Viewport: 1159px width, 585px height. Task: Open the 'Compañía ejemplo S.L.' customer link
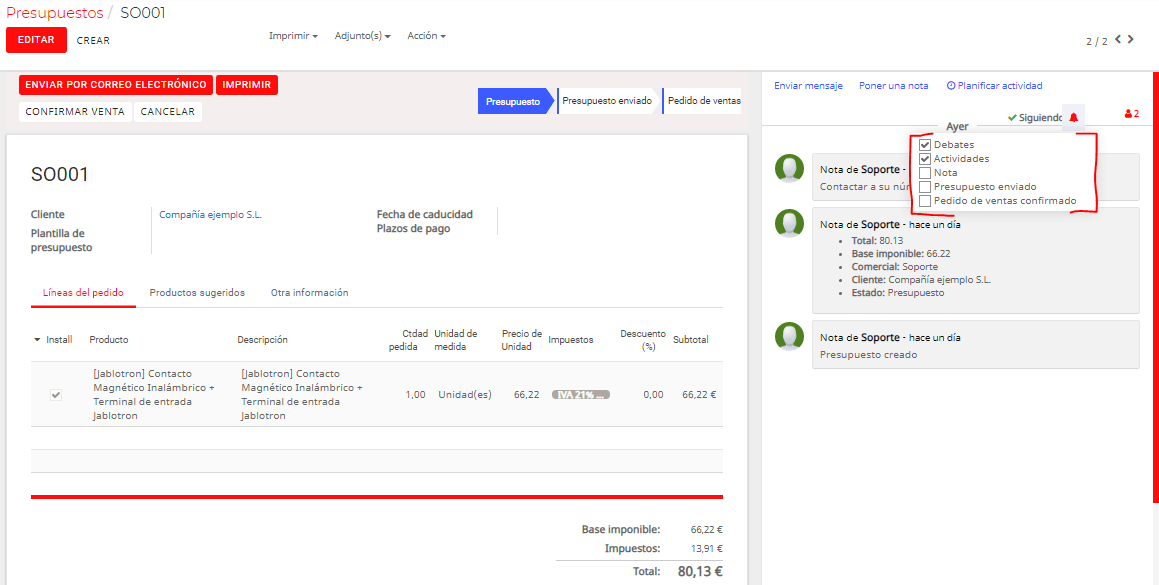coord(211,214)
